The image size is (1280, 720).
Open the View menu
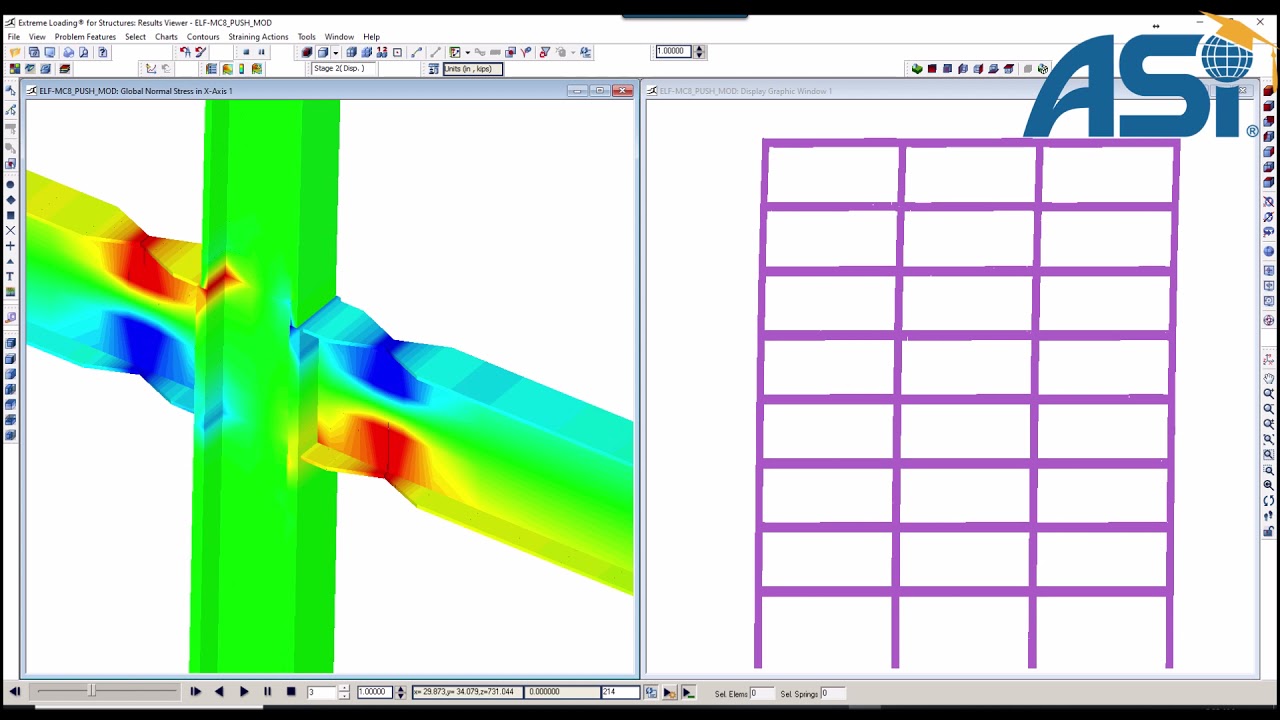coord(37,37)
